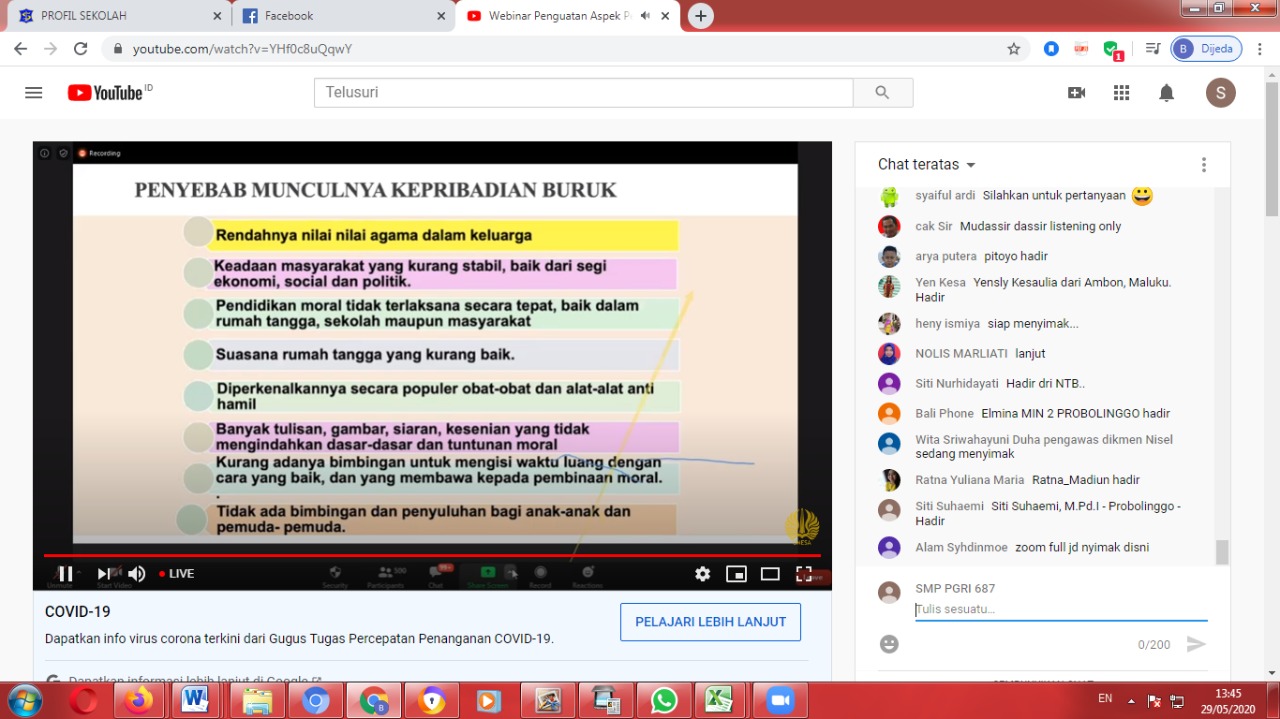
Task: Switch to miniplayer mode
Action: tap(737, 574)
